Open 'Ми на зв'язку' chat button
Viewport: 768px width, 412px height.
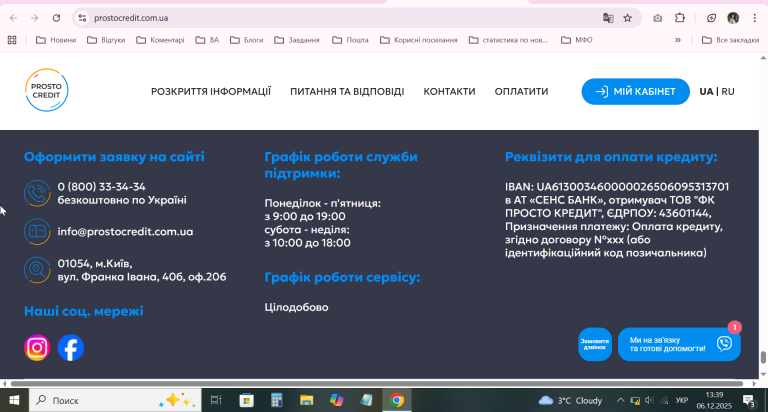click(x=679, y=344)
